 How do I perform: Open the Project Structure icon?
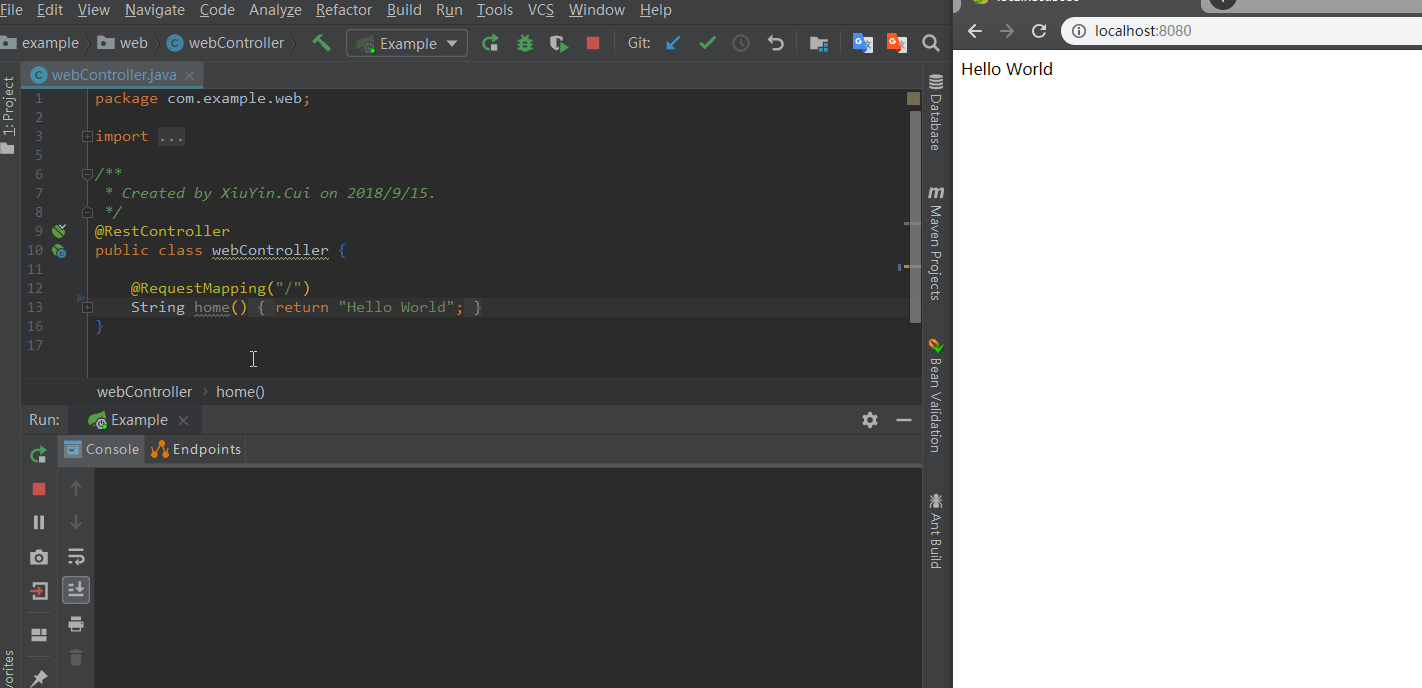819,43
